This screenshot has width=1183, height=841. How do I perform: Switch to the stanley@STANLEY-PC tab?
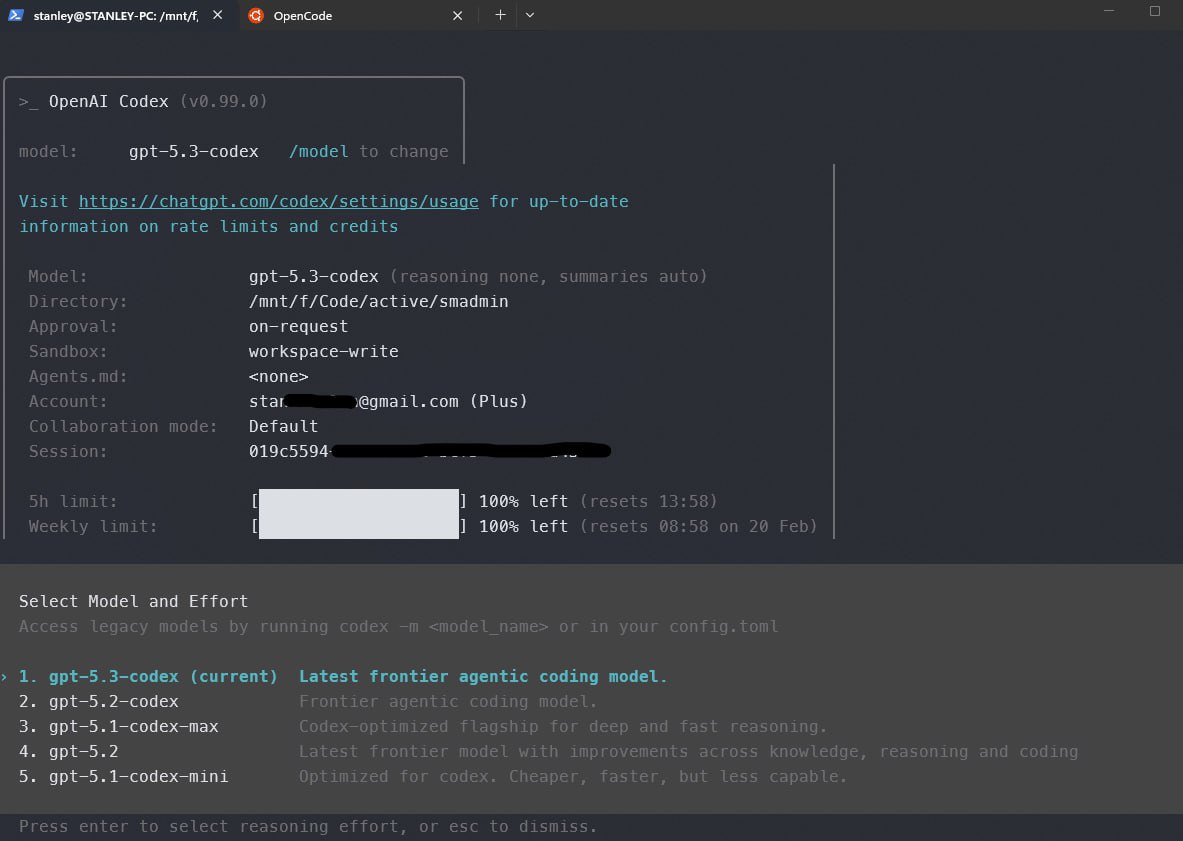pos(115,16)
